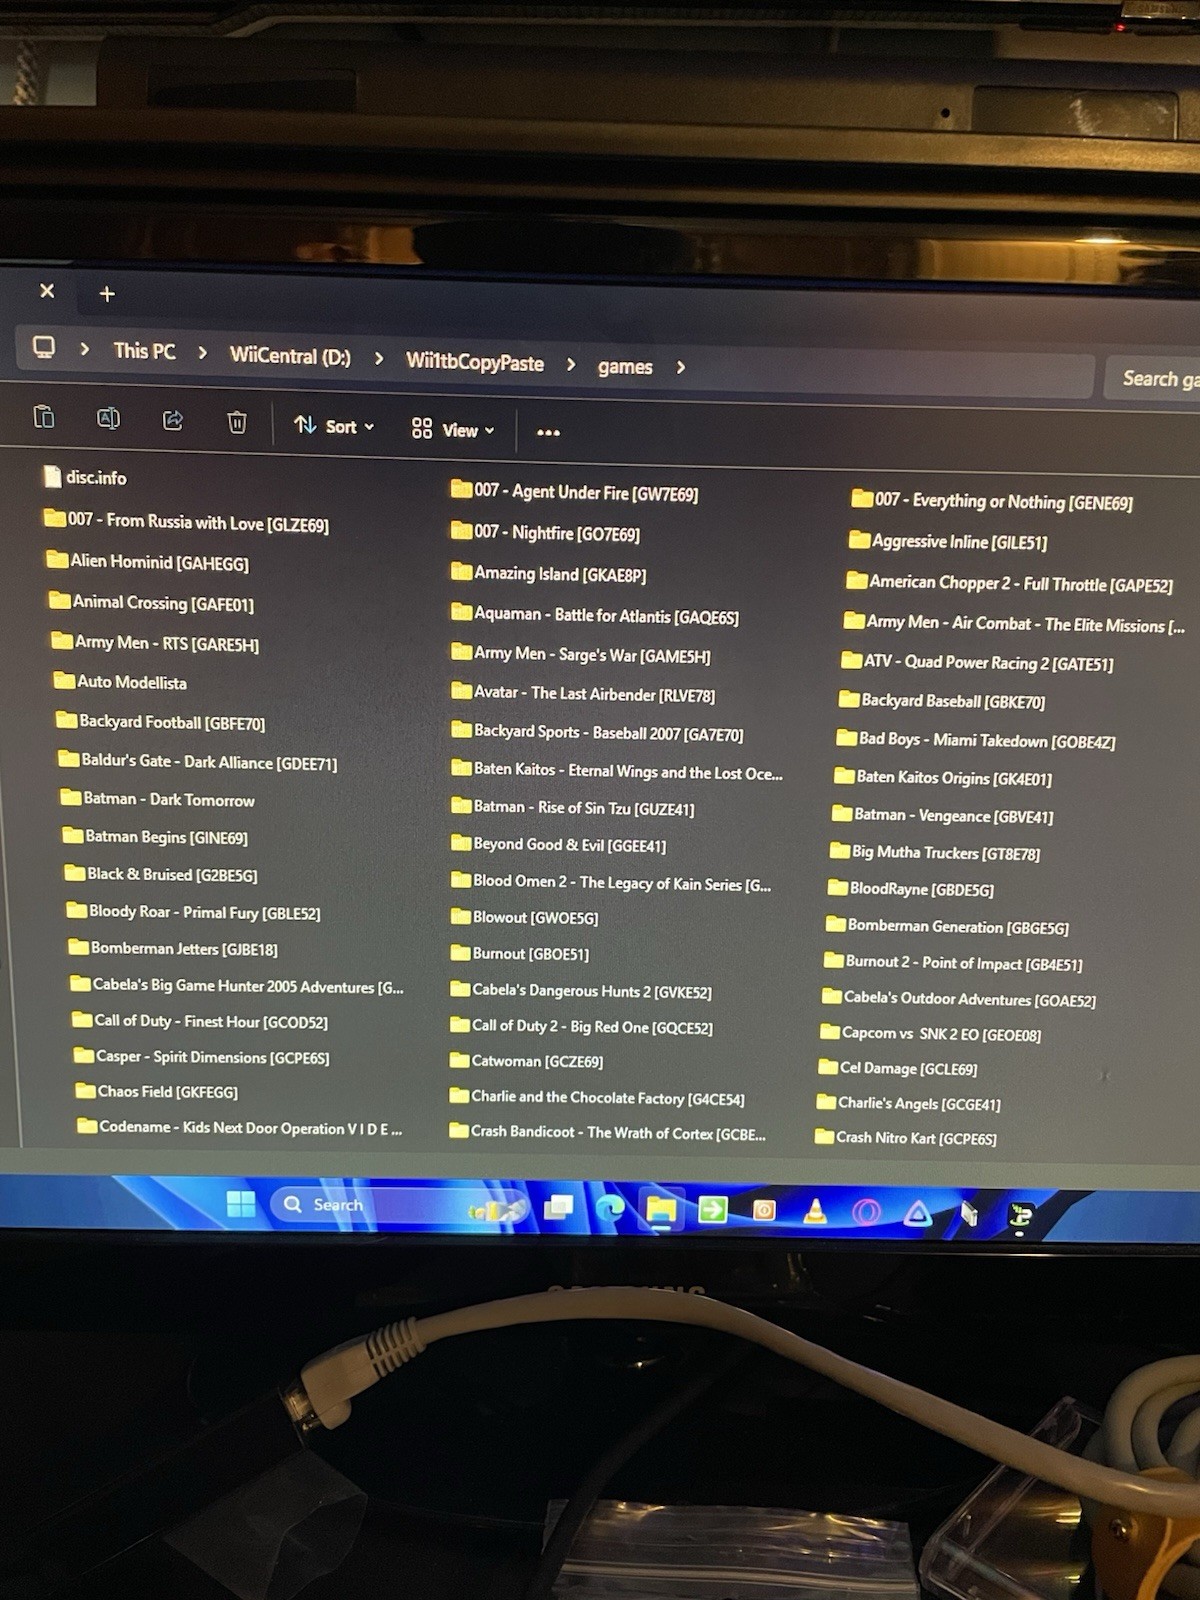1200x1600 pixels.
Task: Expand the chevron after WiiCentral (D:)
Action: pos(378,358)
